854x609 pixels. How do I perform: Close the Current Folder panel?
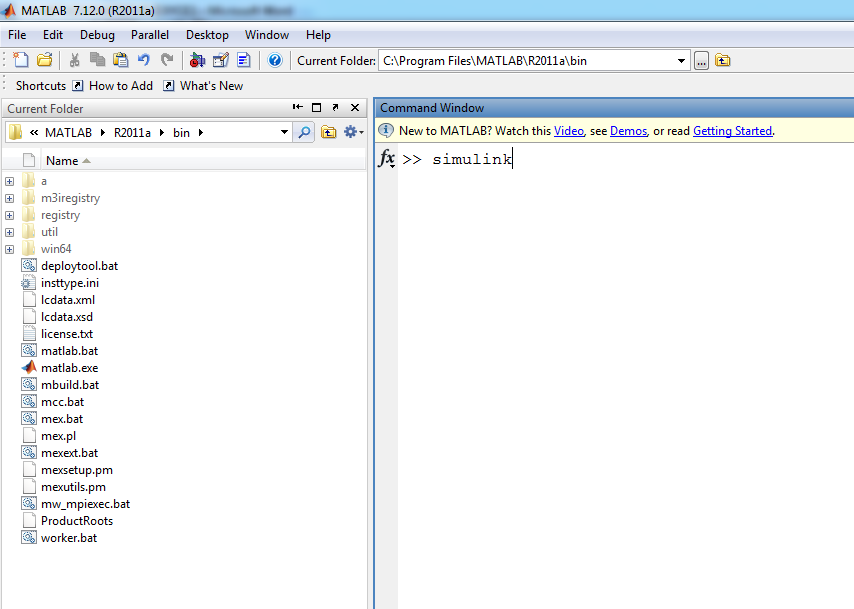355,107
